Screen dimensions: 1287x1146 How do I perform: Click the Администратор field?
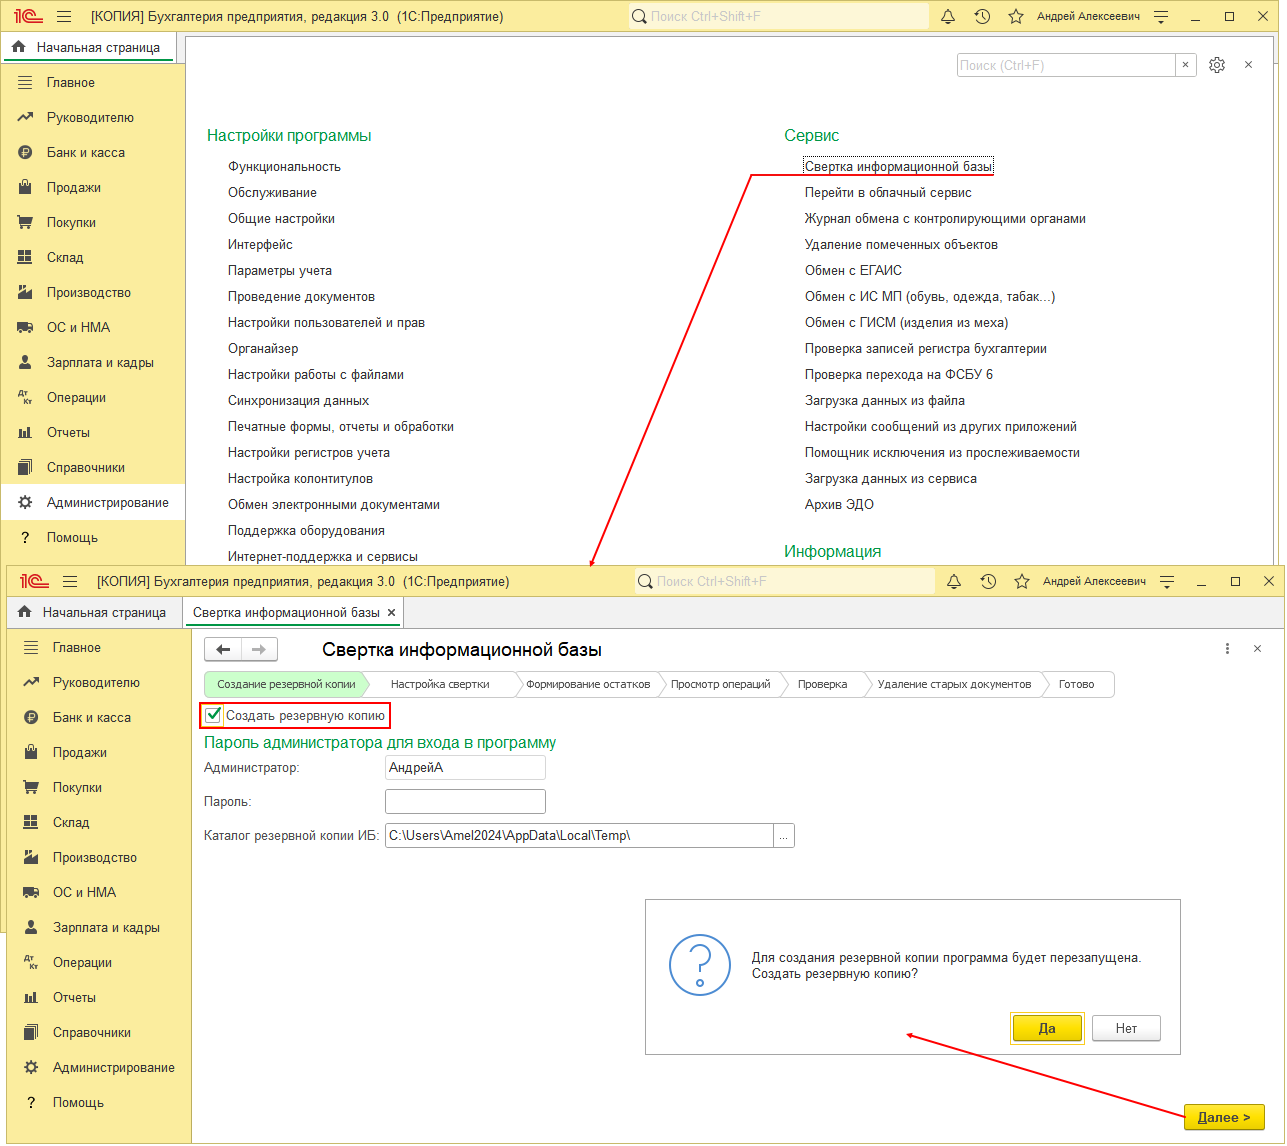coord(465,767)
